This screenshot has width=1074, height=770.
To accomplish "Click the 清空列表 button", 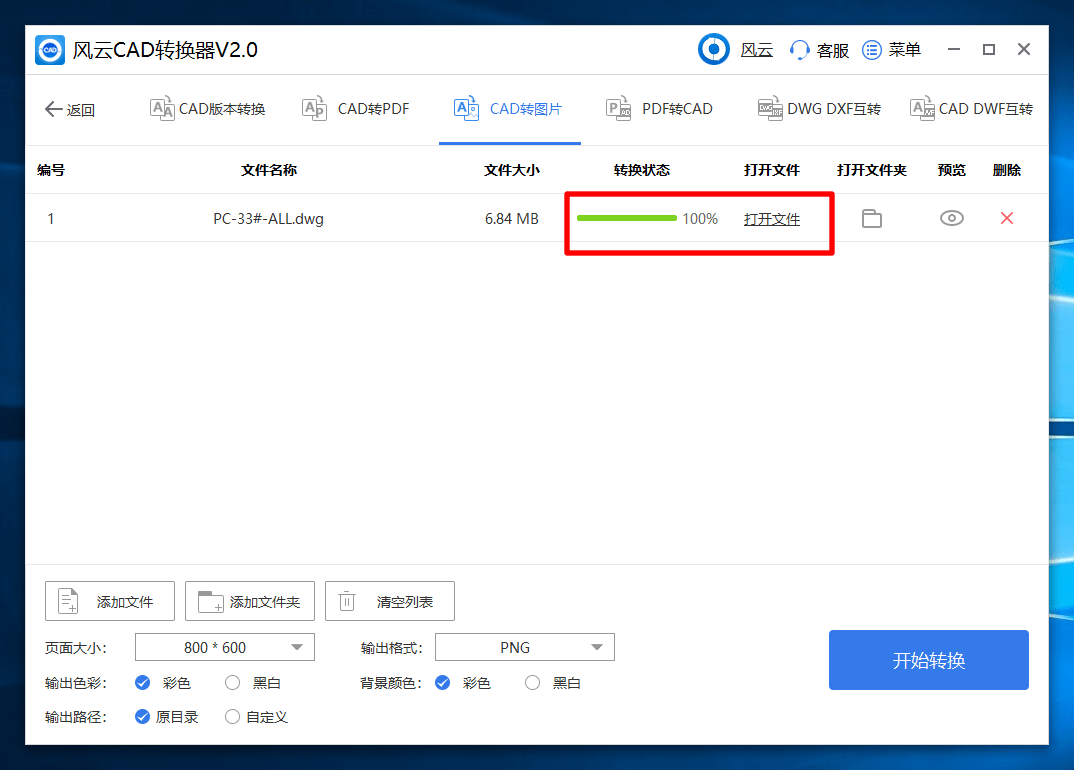I will (389, 601).
